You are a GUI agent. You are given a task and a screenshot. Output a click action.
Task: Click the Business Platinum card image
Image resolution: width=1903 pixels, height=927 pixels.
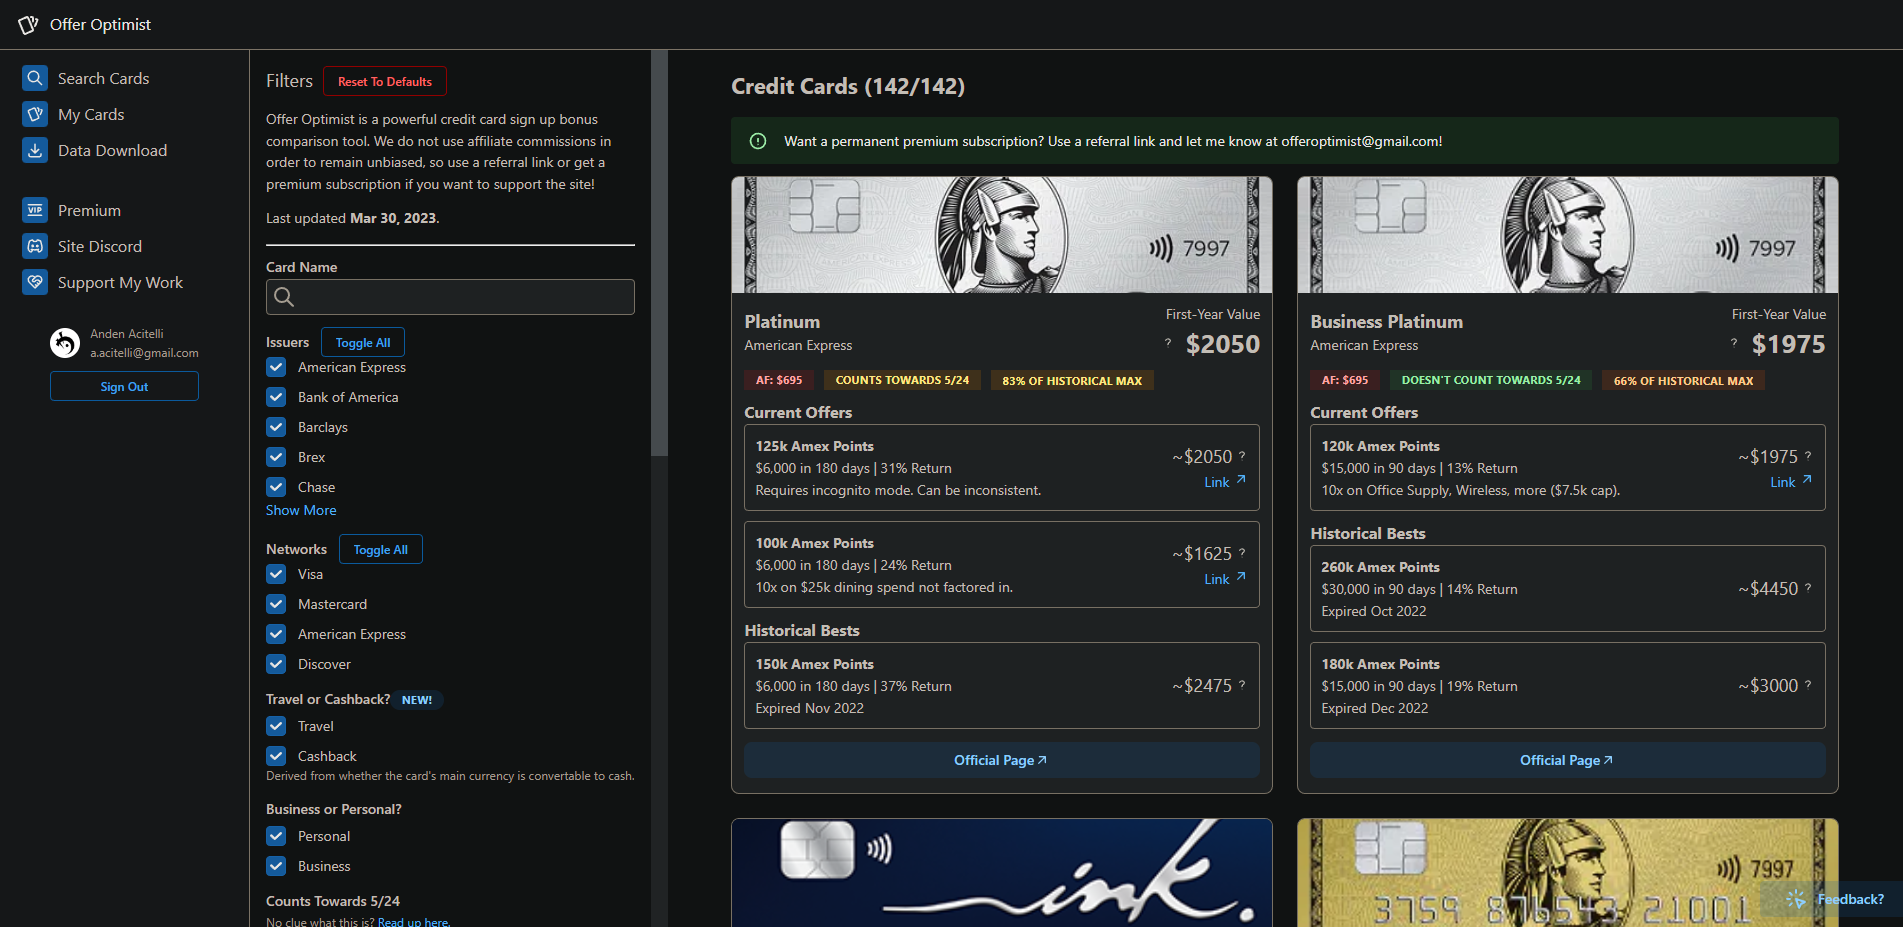[1568, 235]
